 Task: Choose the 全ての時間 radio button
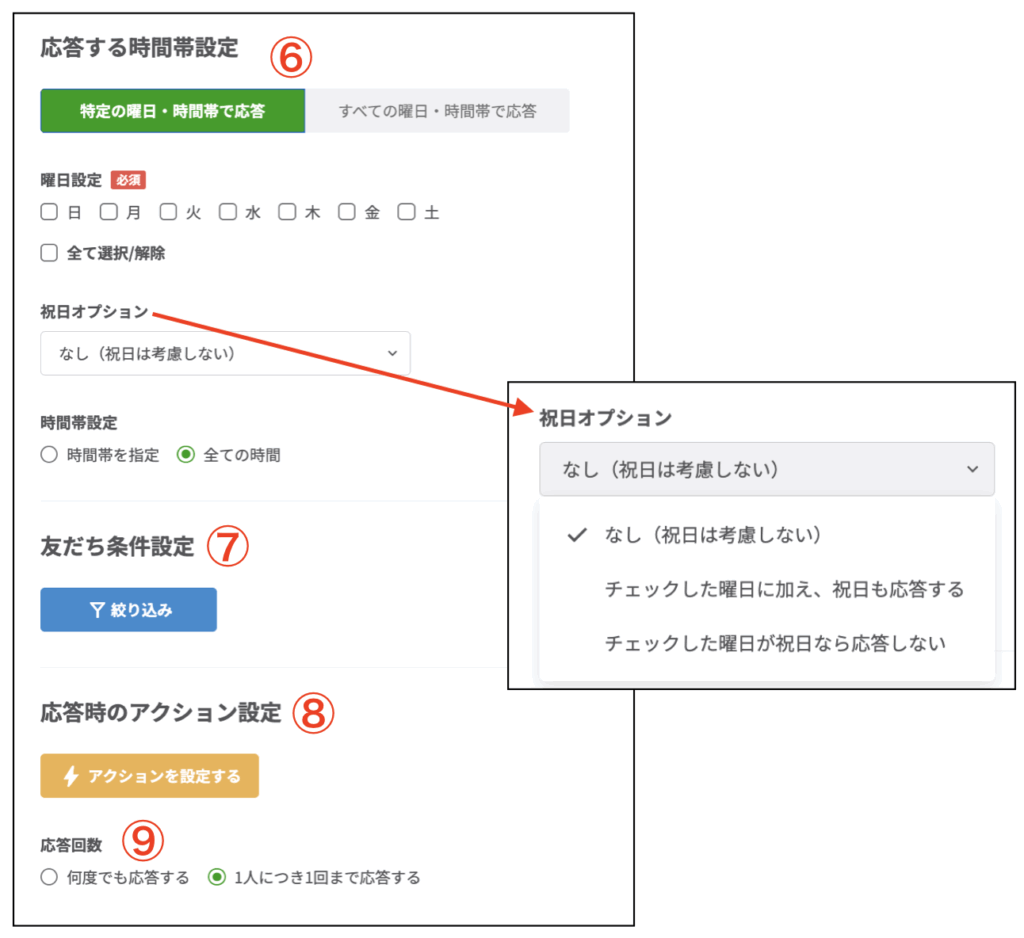click(185, 455)
